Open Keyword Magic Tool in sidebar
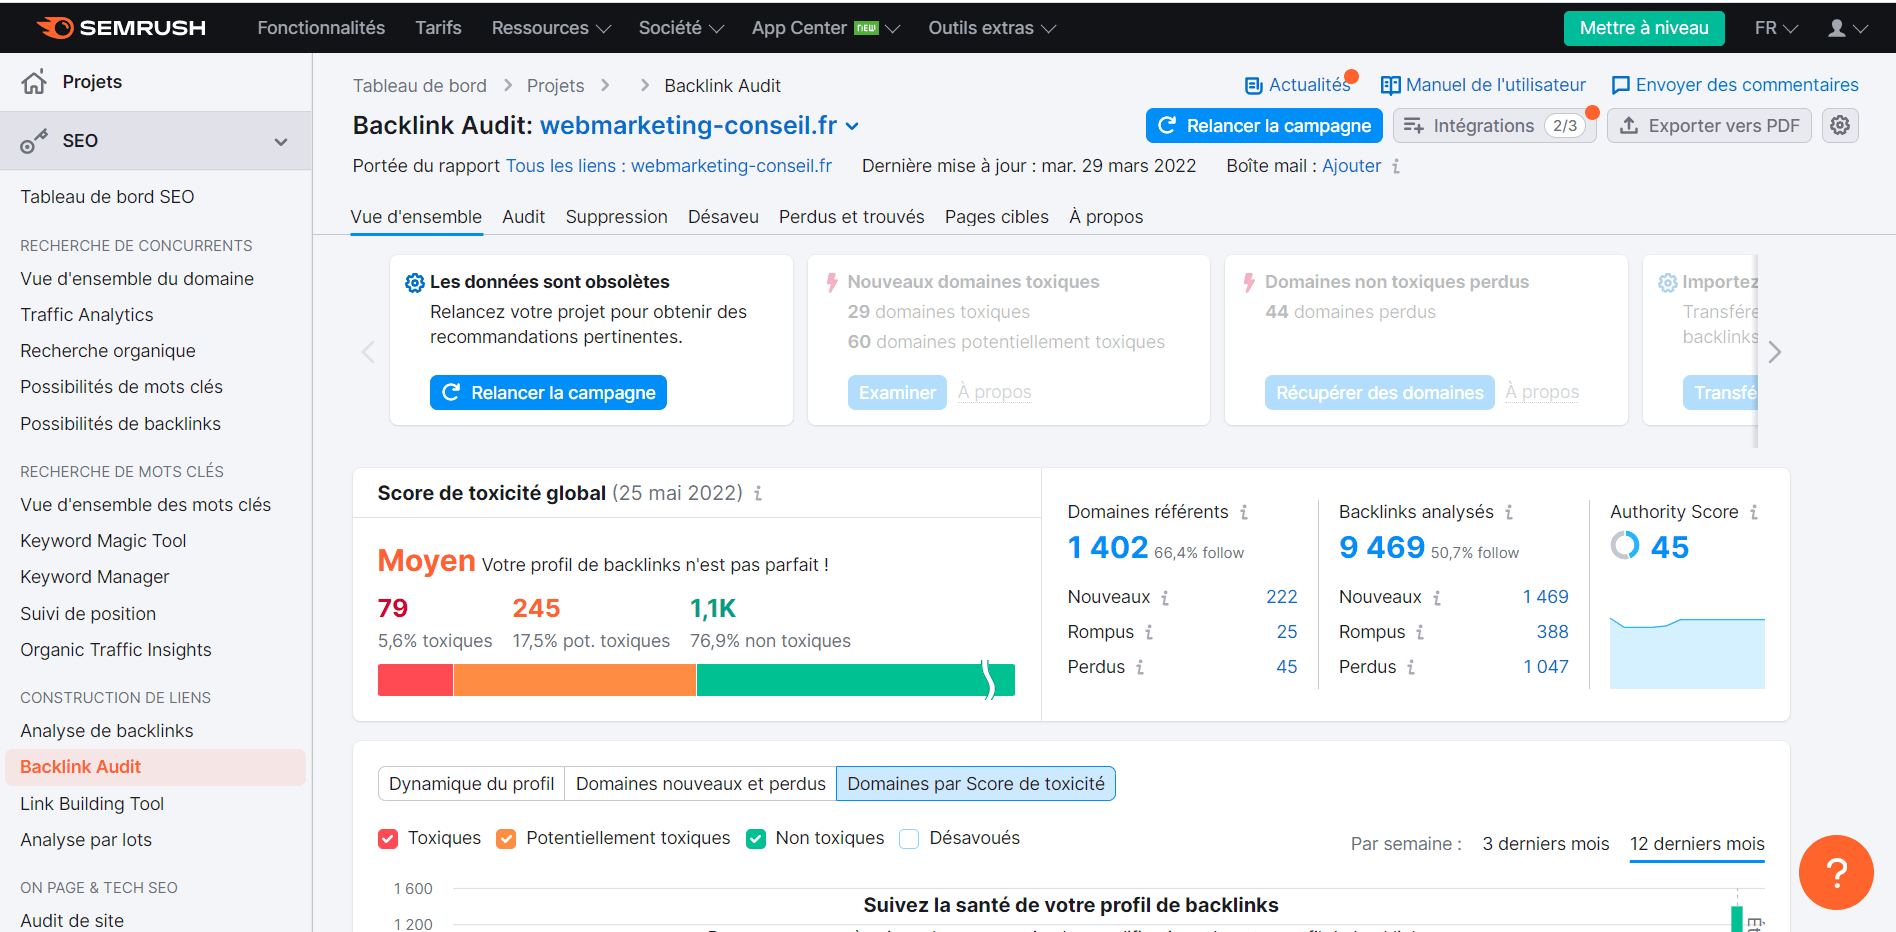 tap(103, 541)
